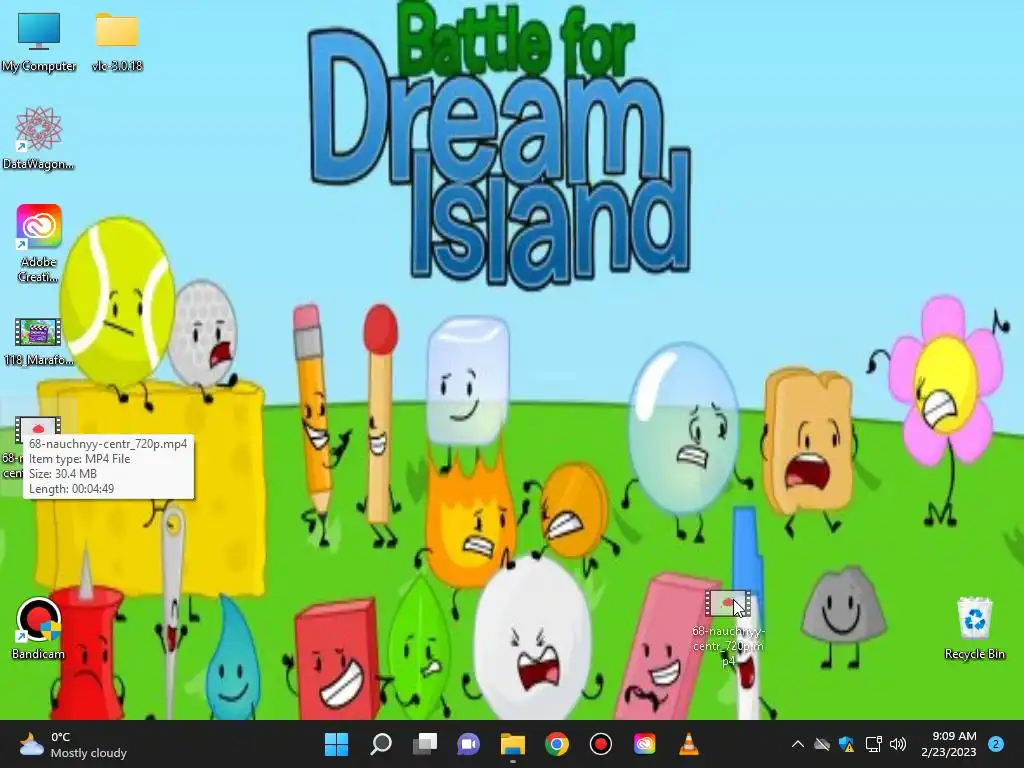Viewport: 1024px width, 768px height.
Task: Click the crossed-out cloud tray icon
Action: coord(822,744)
